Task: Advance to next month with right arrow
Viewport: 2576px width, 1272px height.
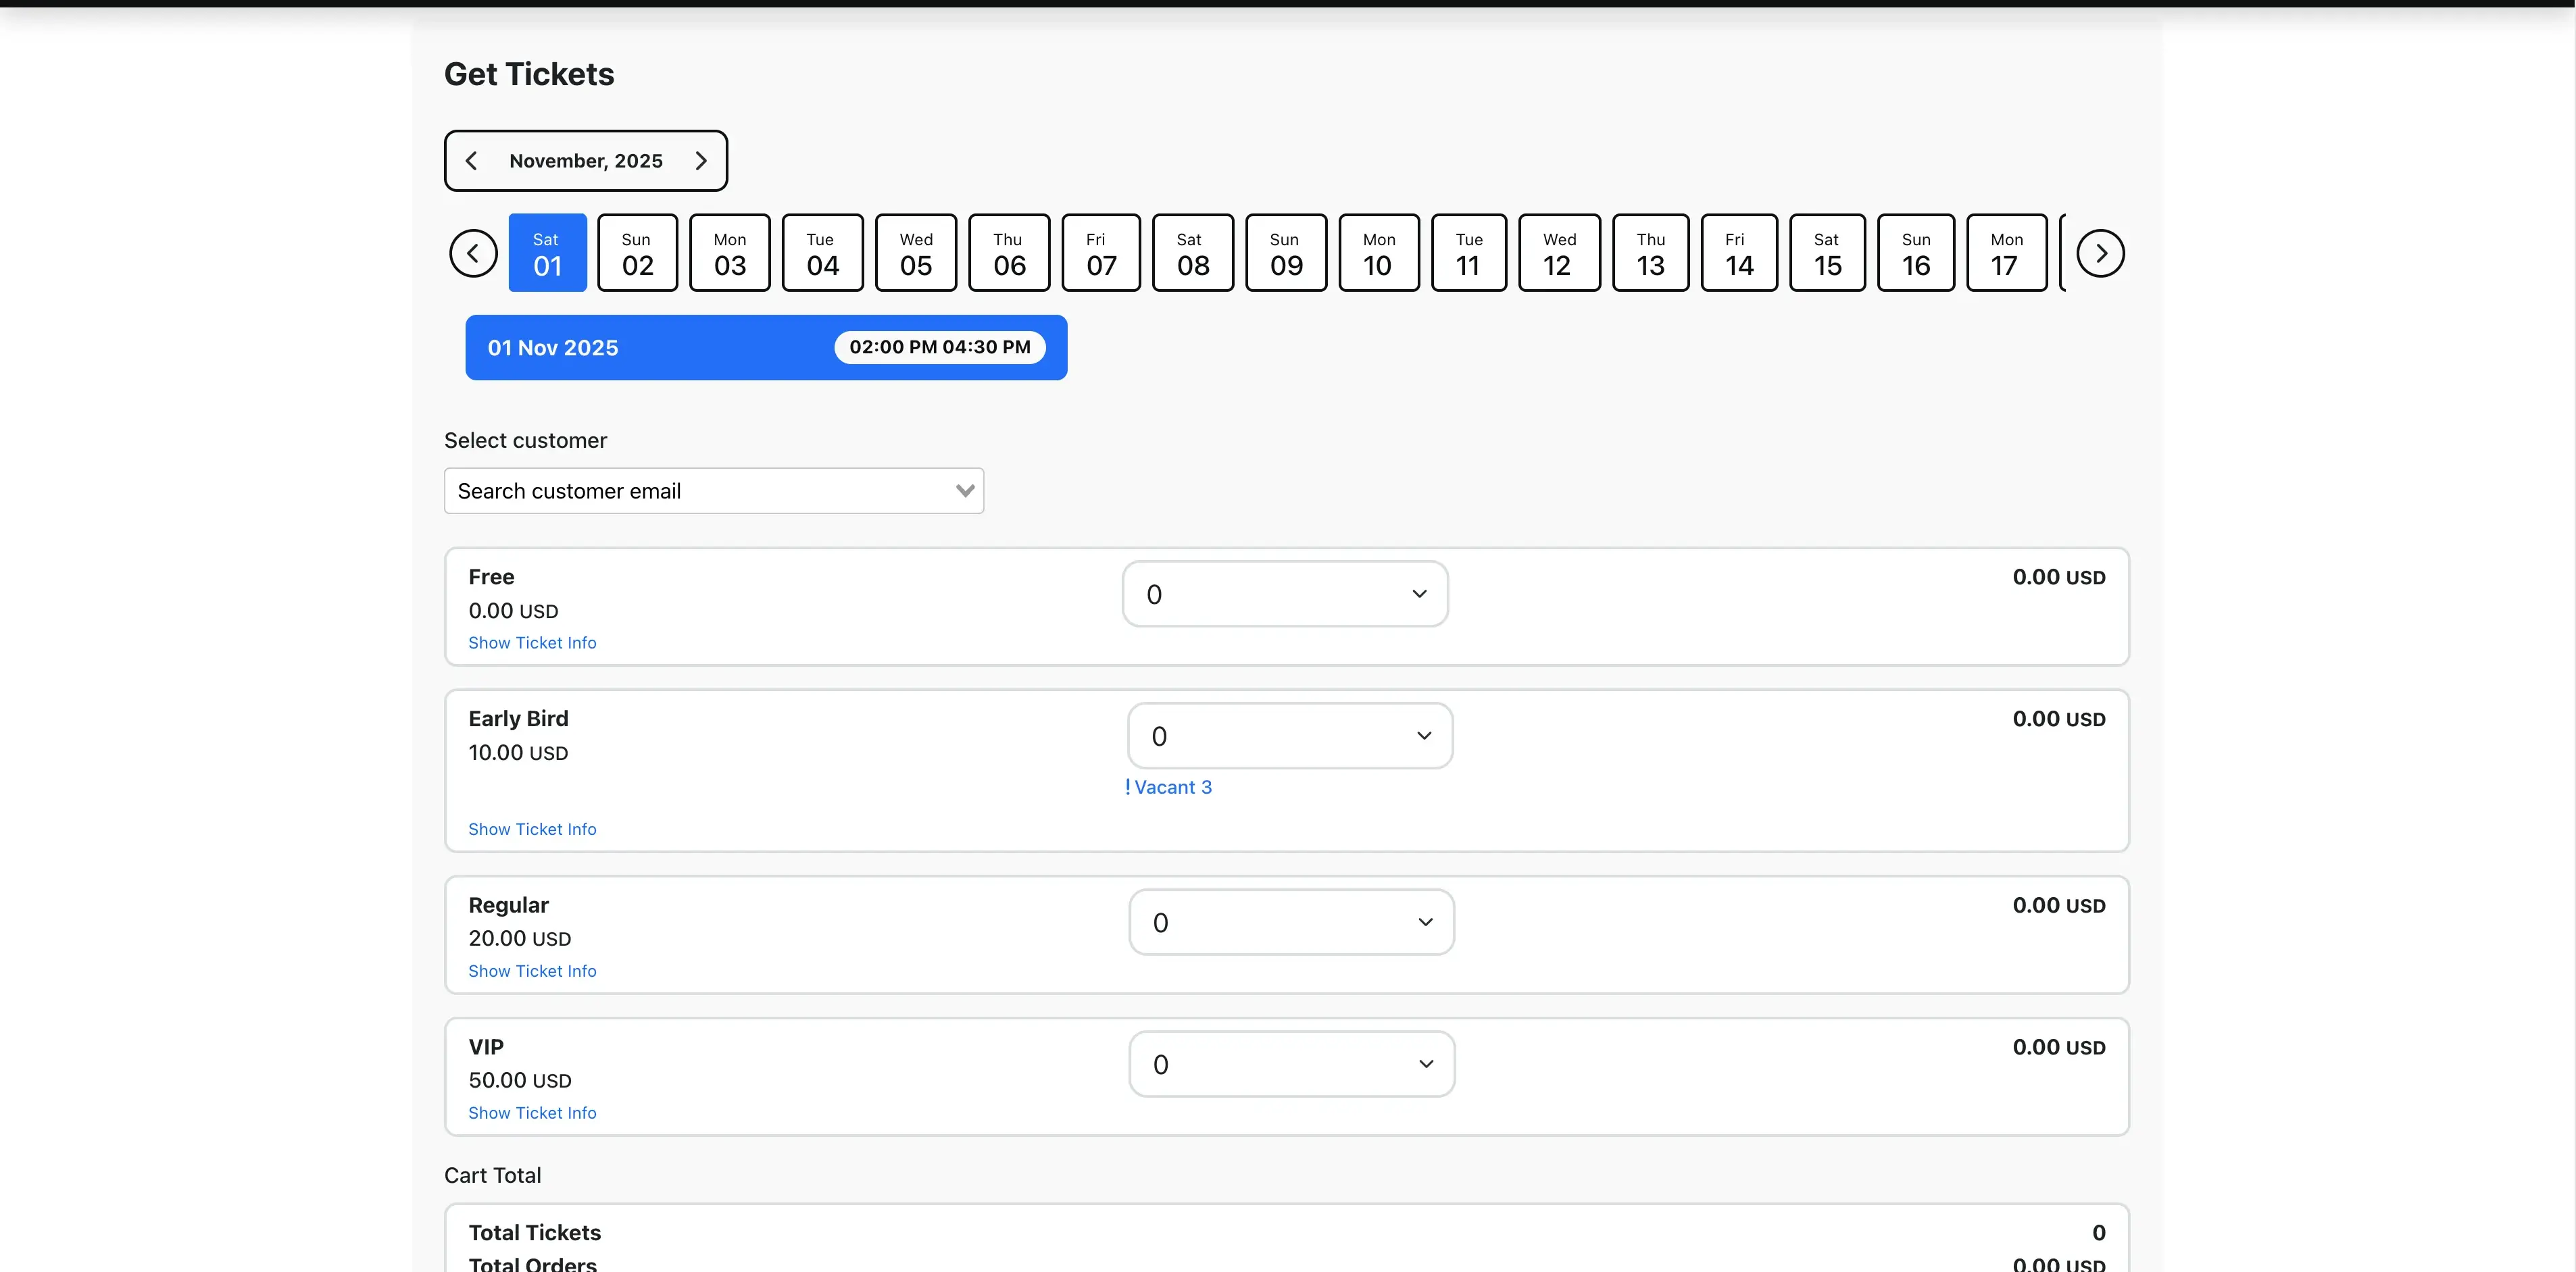Action: click(x=701, y=161)
